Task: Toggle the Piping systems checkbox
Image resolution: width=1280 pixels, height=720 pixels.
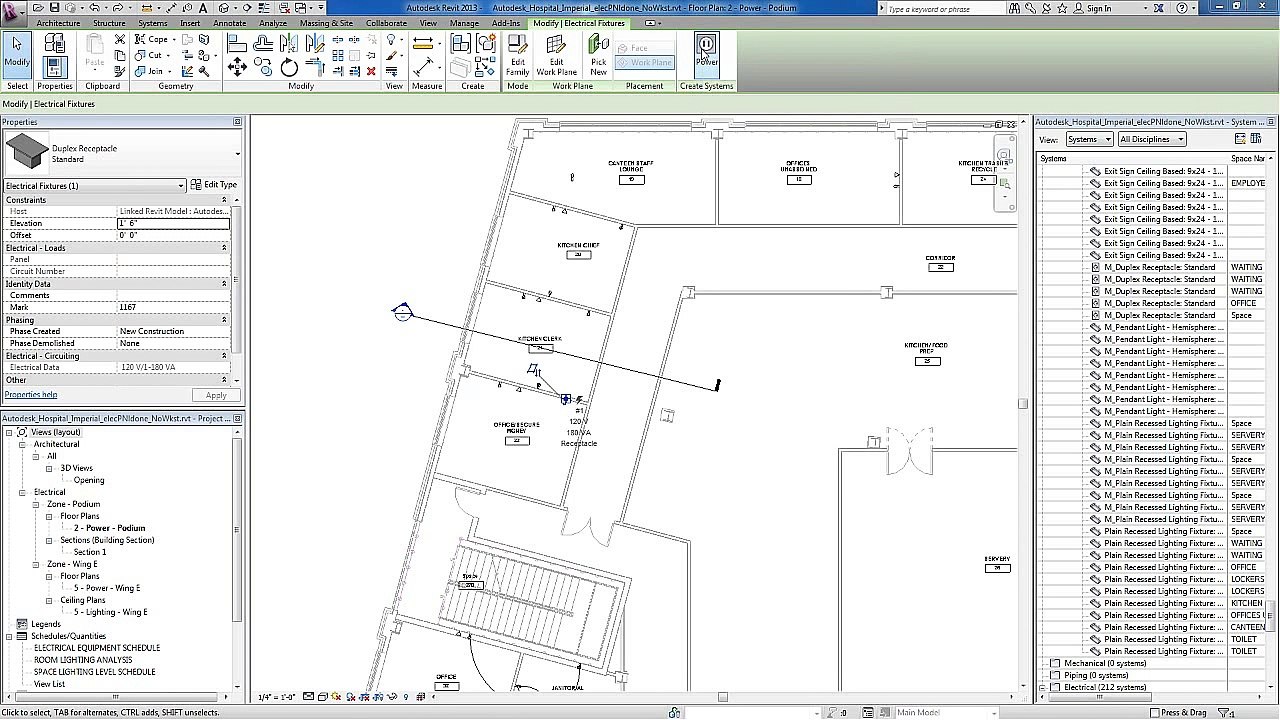Action: [x=1055, y=675]
